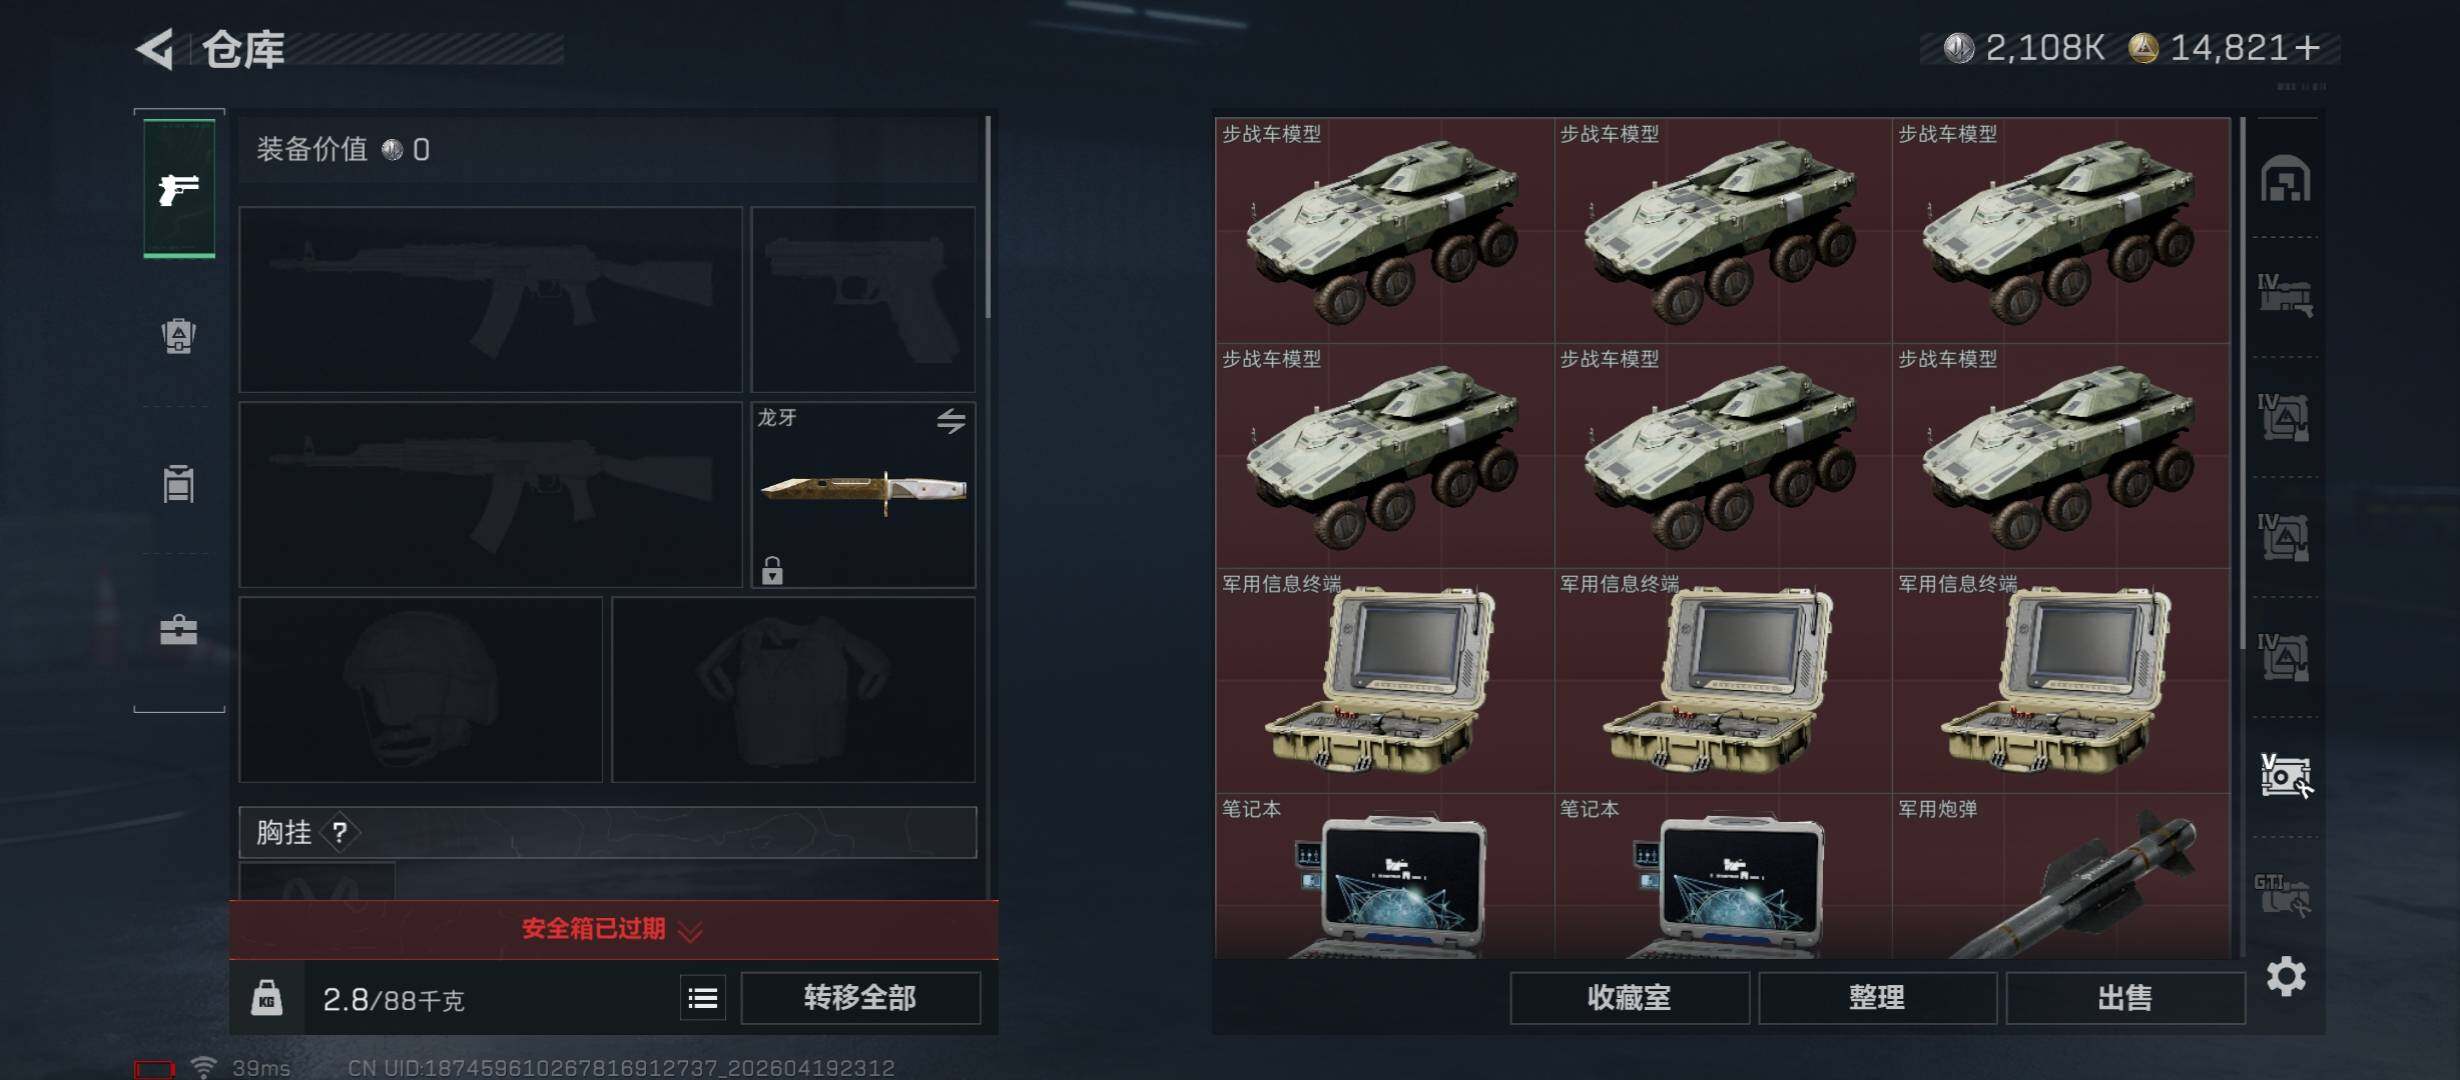Select the 军用炮弹 item thumbnail
This screenshot has width=2460, height=1080.
pyautogui.click(x=2061, y=877)
